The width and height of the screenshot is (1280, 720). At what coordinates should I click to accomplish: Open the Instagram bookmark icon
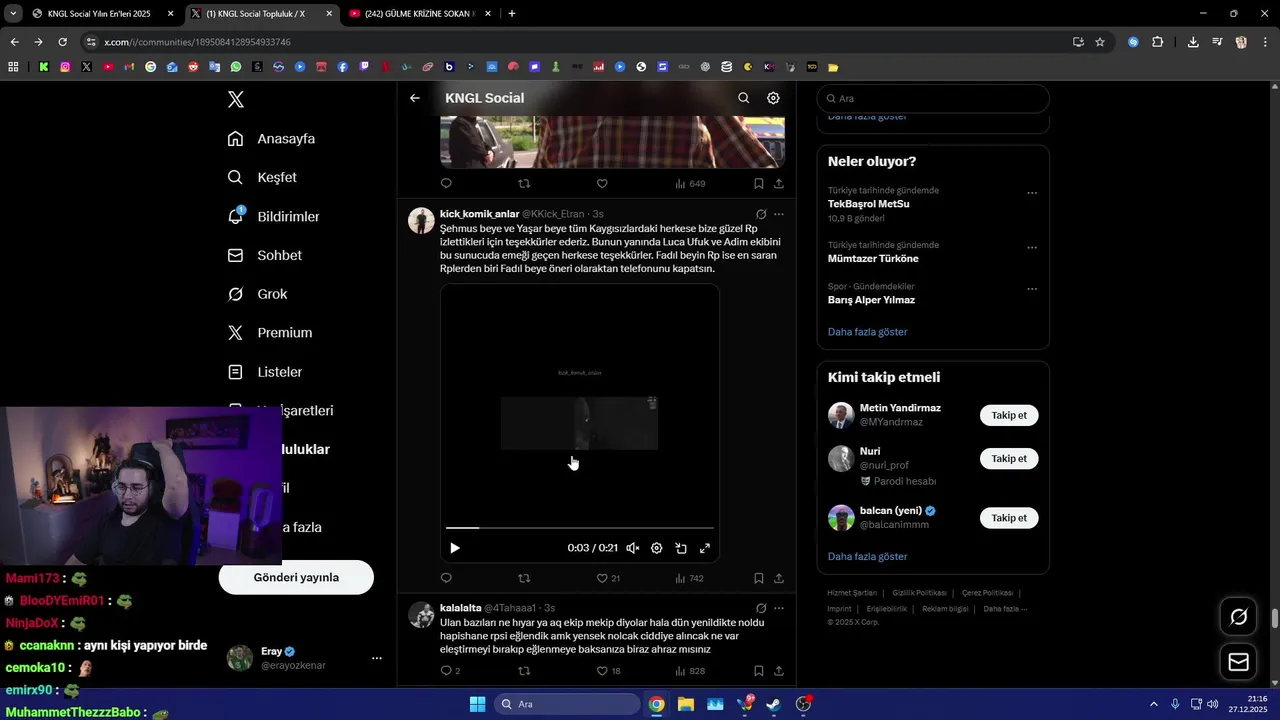(x=65, y=67)
